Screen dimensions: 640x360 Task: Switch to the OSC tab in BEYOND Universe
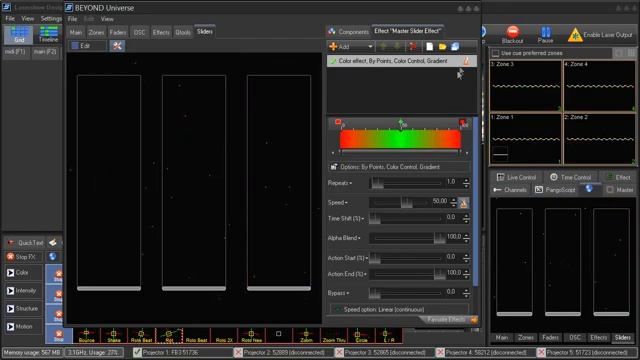coord(140,33)
